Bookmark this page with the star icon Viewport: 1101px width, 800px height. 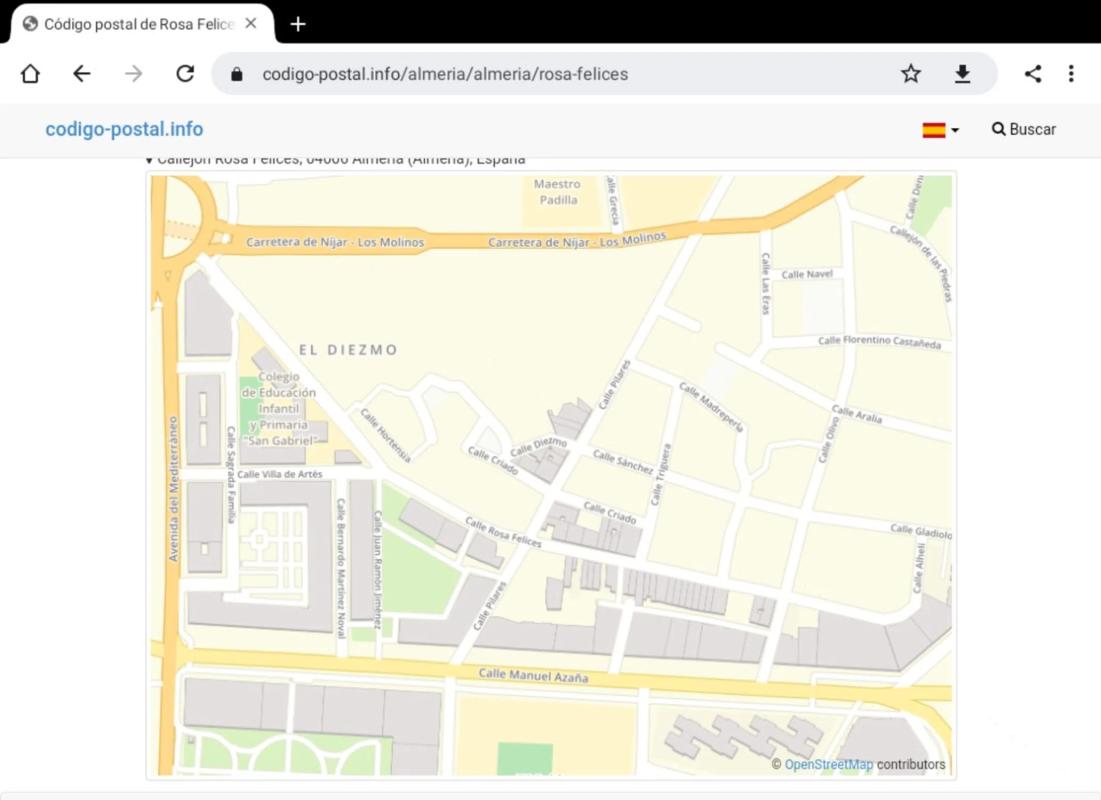click(x=910, y=74)
